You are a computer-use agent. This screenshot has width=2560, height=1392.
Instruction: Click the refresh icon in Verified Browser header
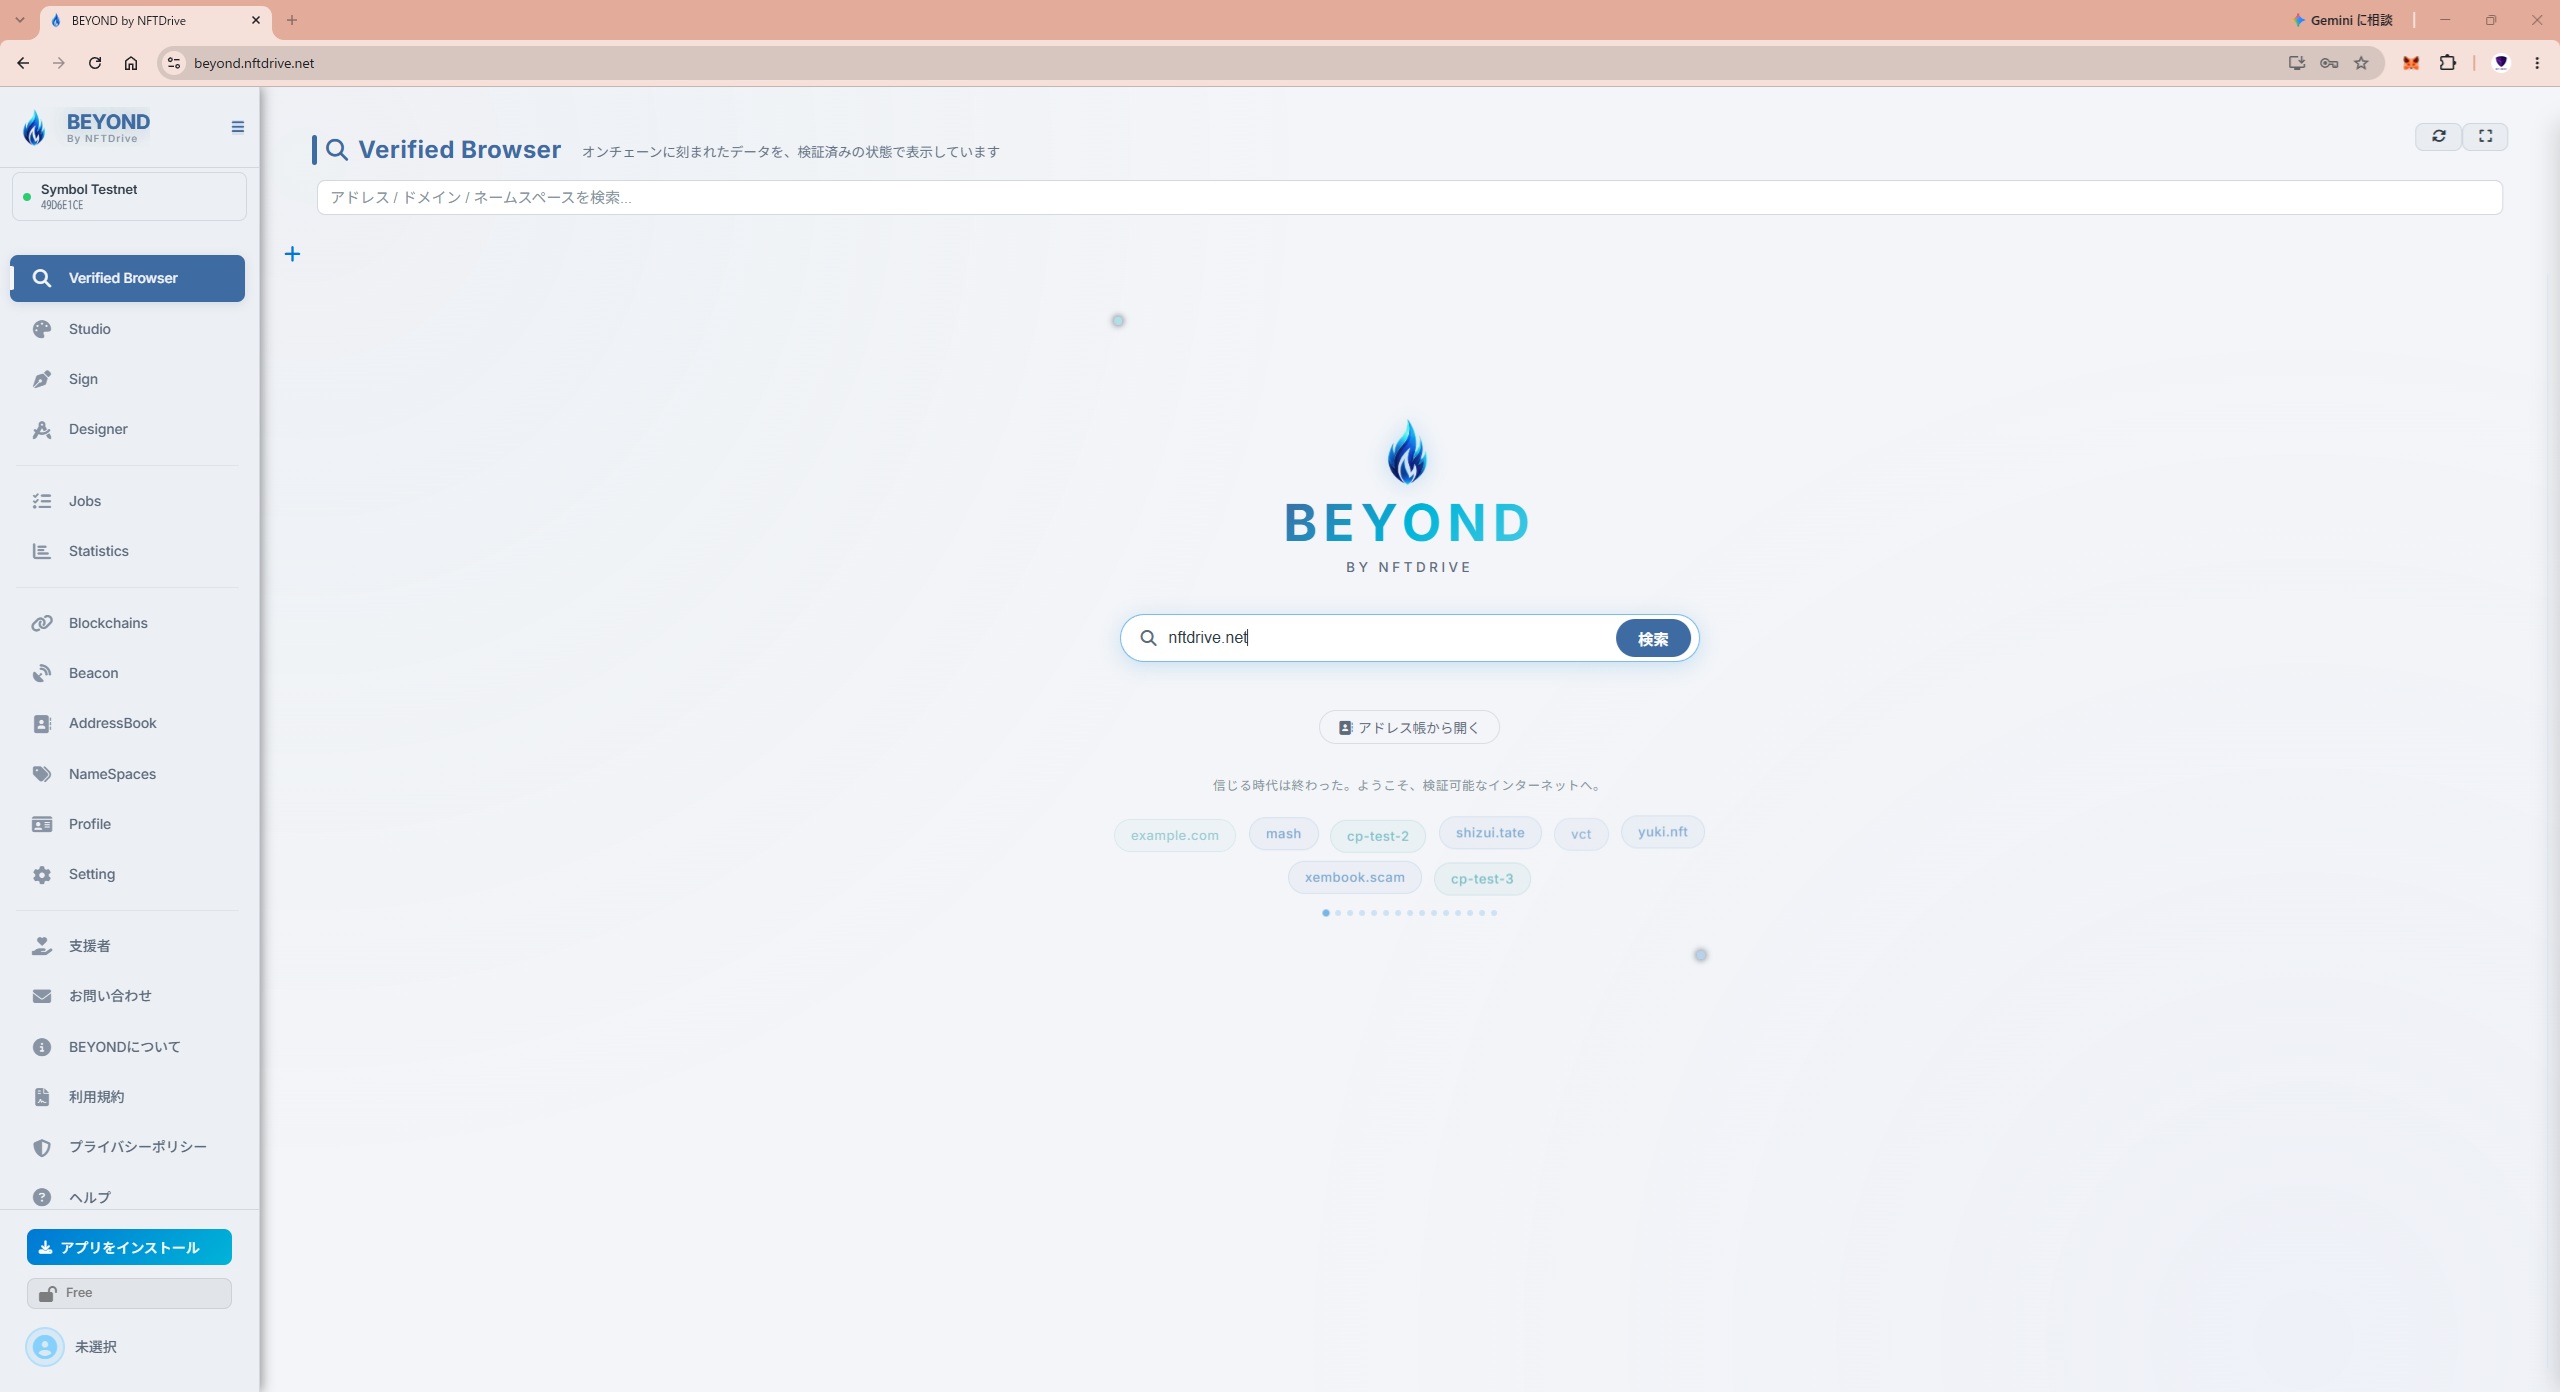pos(2438,136)
